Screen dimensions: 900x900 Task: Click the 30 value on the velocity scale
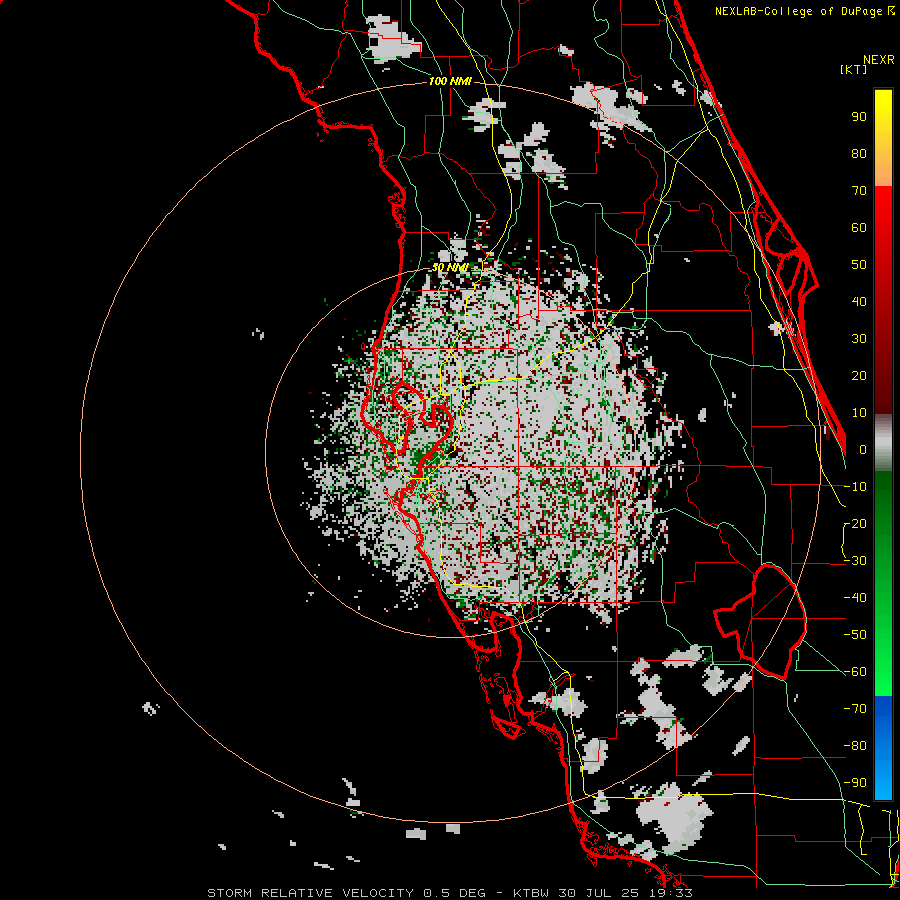(x=859, y=339)
